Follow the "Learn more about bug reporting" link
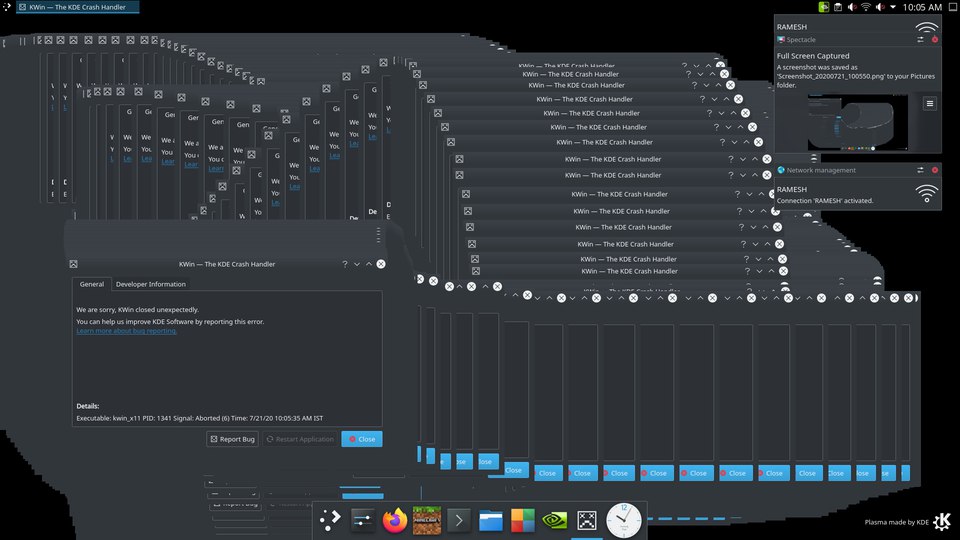The image size is (960, 540). click(x=127, y=331)
